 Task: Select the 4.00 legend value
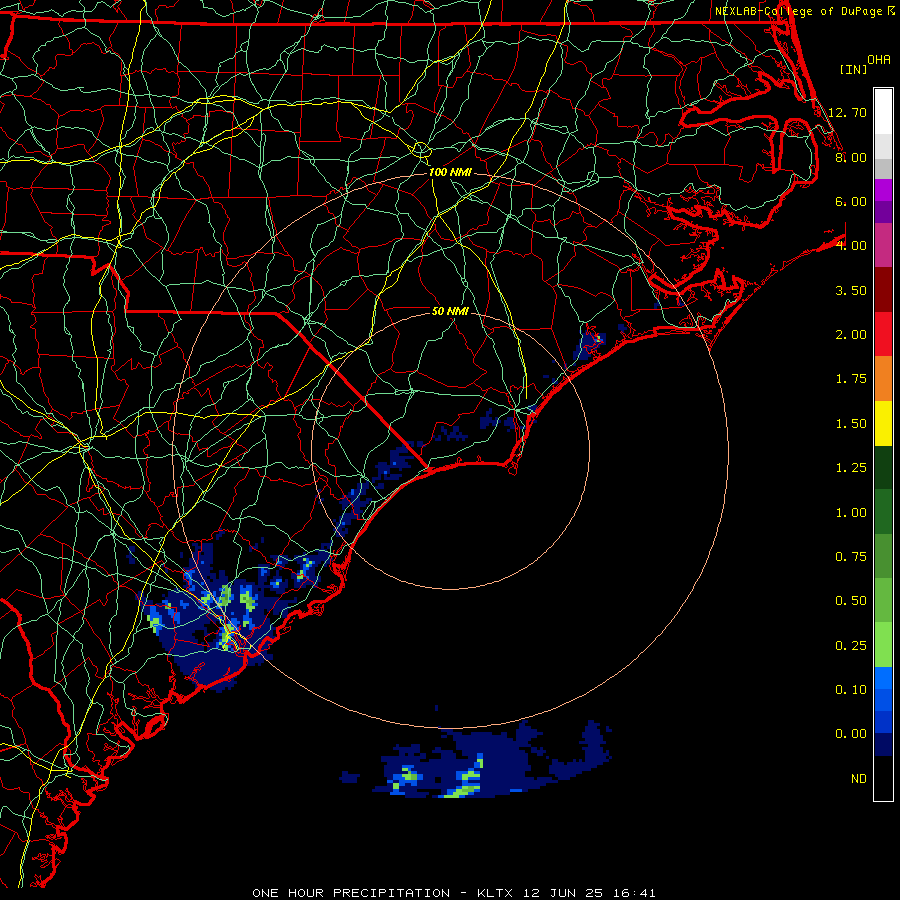[x=851, y=246]
